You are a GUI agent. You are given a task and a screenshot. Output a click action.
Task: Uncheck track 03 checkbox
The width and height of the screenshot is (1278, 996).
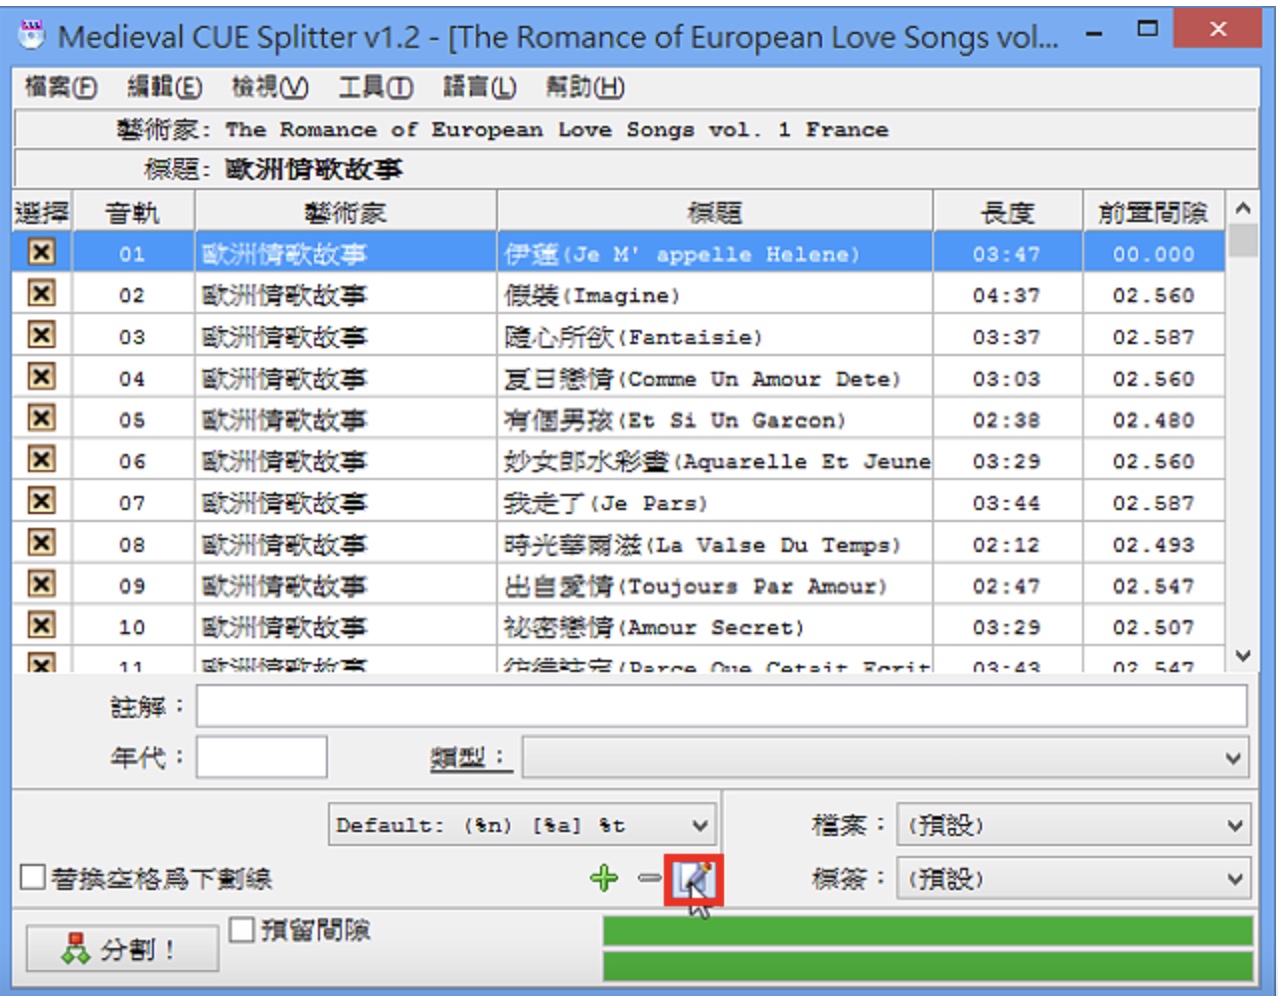[41, 335]
